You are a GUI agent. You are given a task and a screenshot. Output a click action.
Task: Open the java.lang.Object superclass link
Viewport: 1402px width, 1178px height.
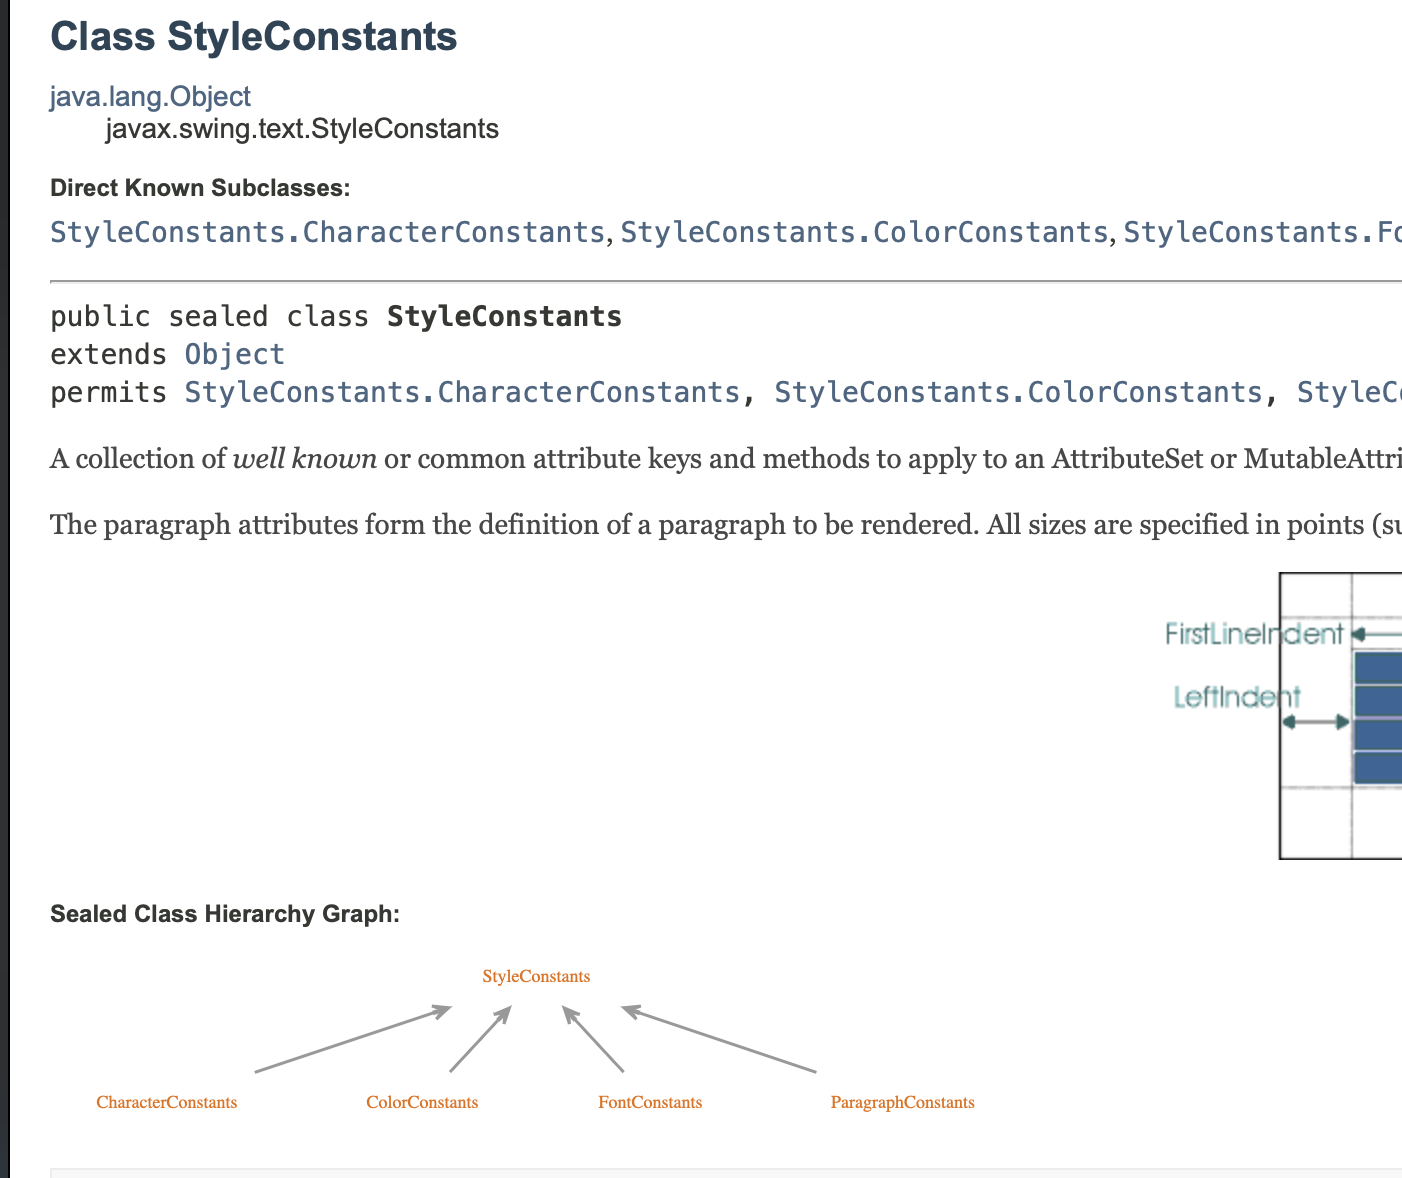click(x=150, y=97)
